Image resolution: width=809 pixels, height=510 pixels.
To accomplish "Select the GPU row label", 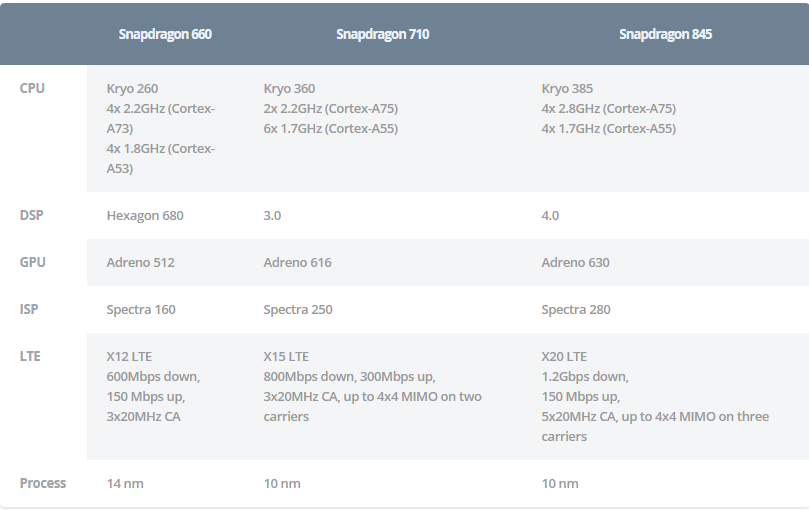I will point(33,262).
